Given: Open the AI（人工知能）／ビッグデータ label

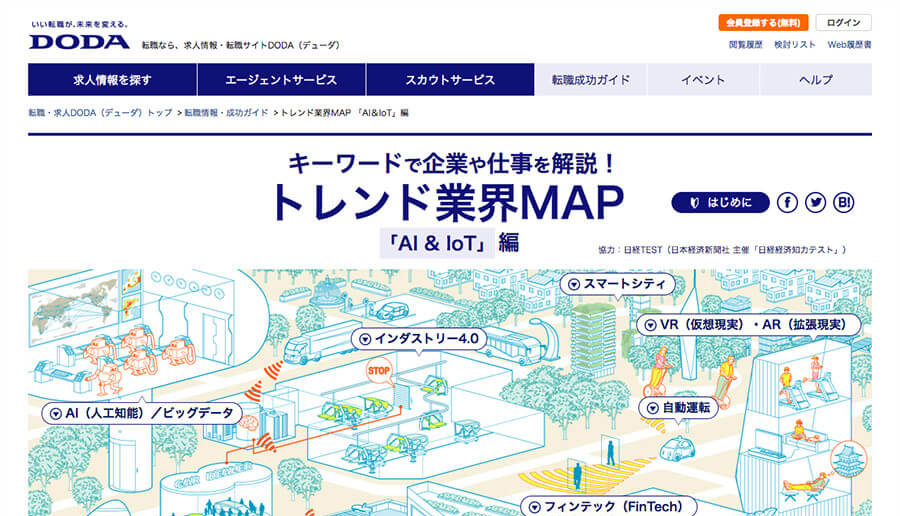Looking at the screenshot, I should pyautogui.click(x=139, y=412).
